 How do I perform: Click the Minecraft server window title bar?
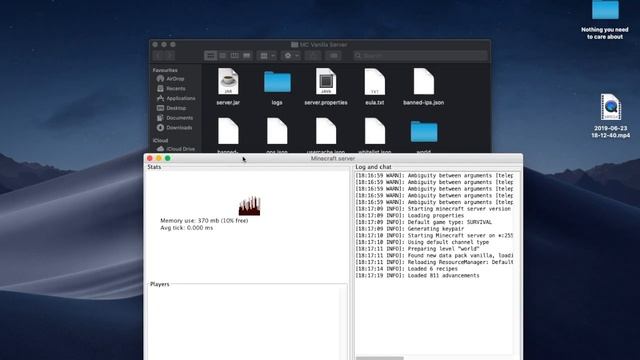click(333, 158)
